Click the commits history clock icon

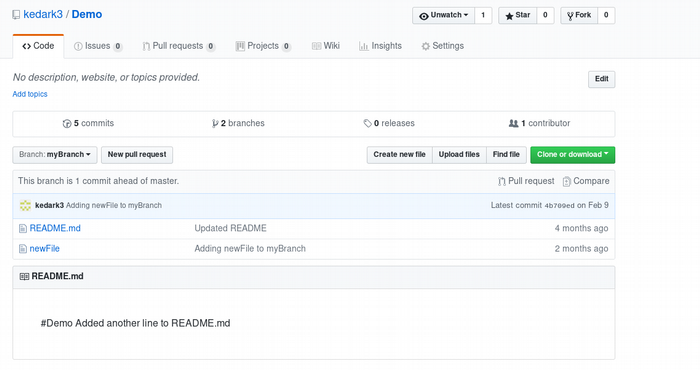click(67, 124)
